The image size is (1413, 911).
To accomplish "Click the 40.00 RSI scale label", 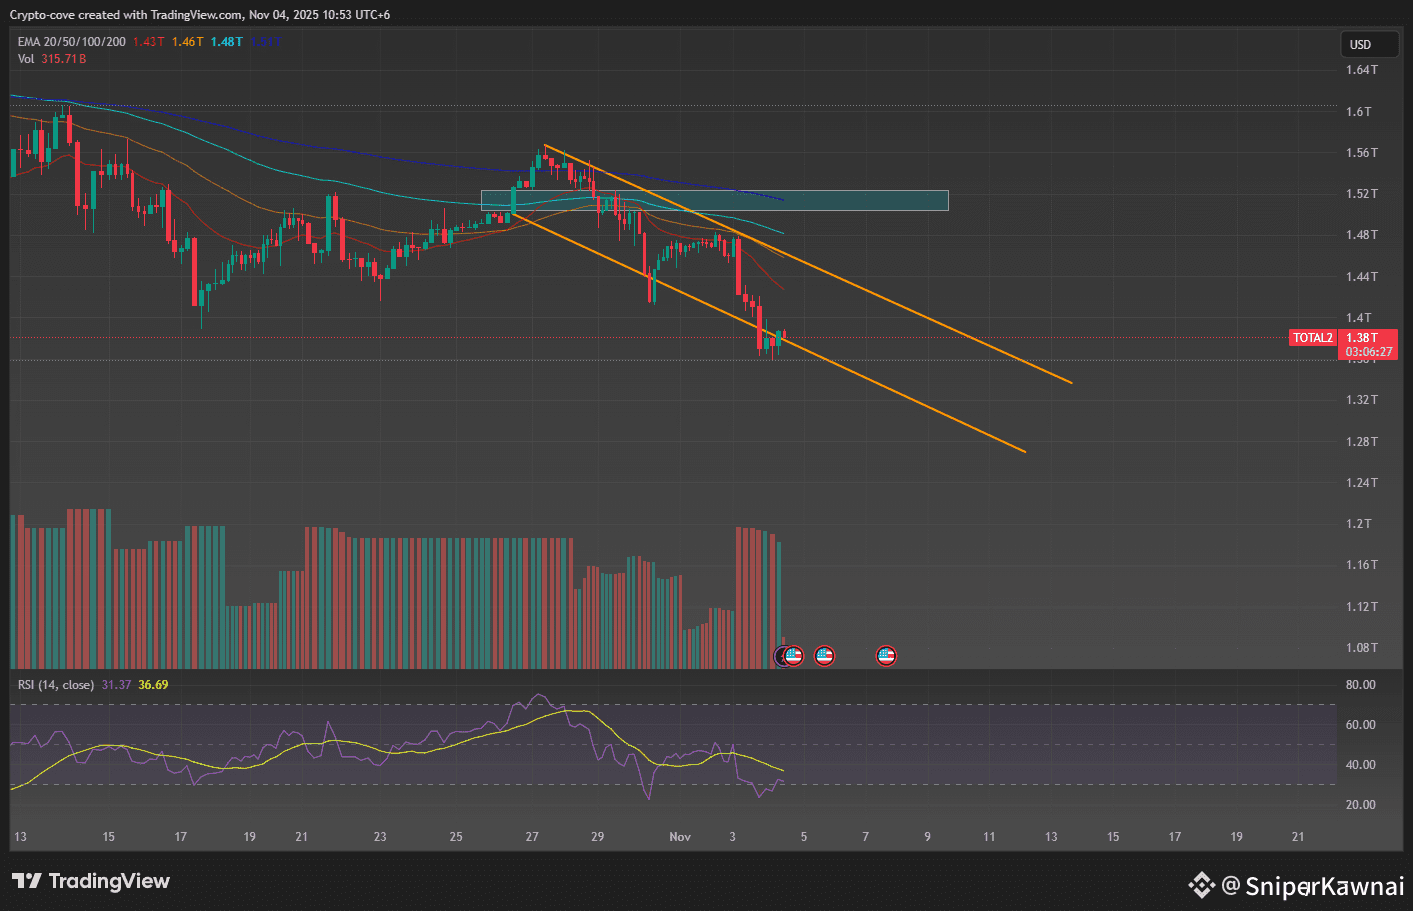I will [x=1360, y=765].
